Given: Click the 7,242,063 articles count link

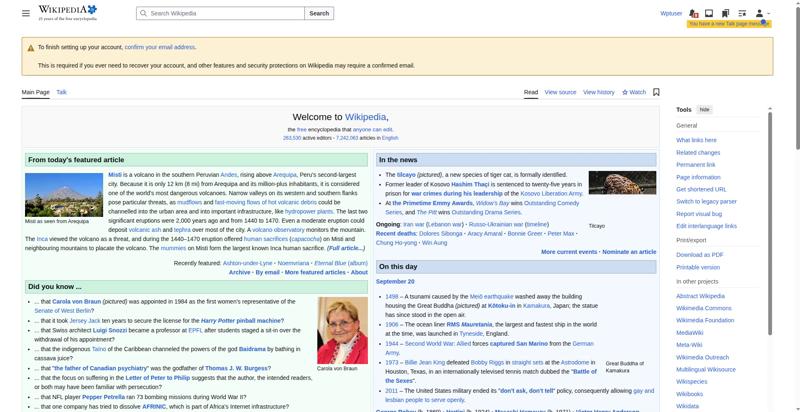Looking at the screenshot, I should click(x=347, y=138).
